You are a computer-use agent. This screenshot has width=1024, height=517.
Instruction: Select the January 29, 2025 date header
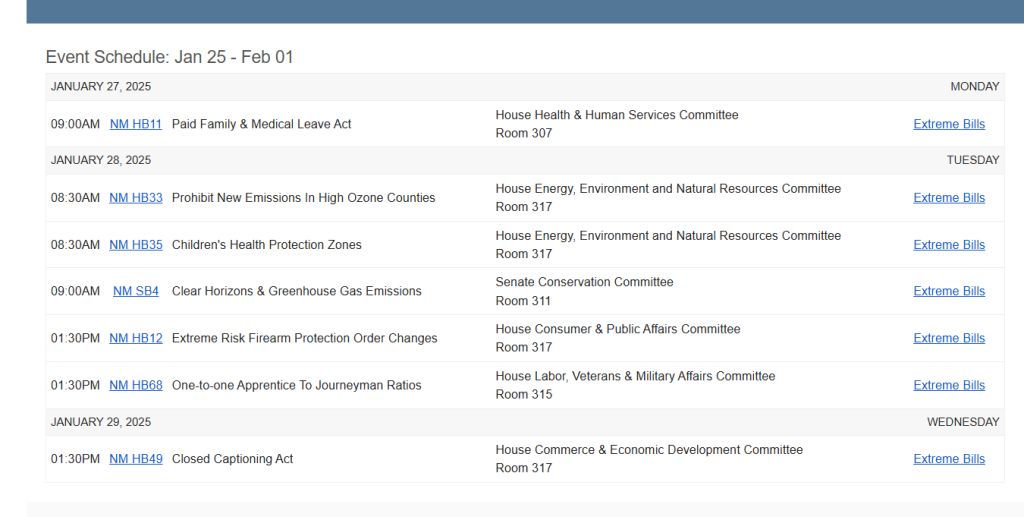101,422
